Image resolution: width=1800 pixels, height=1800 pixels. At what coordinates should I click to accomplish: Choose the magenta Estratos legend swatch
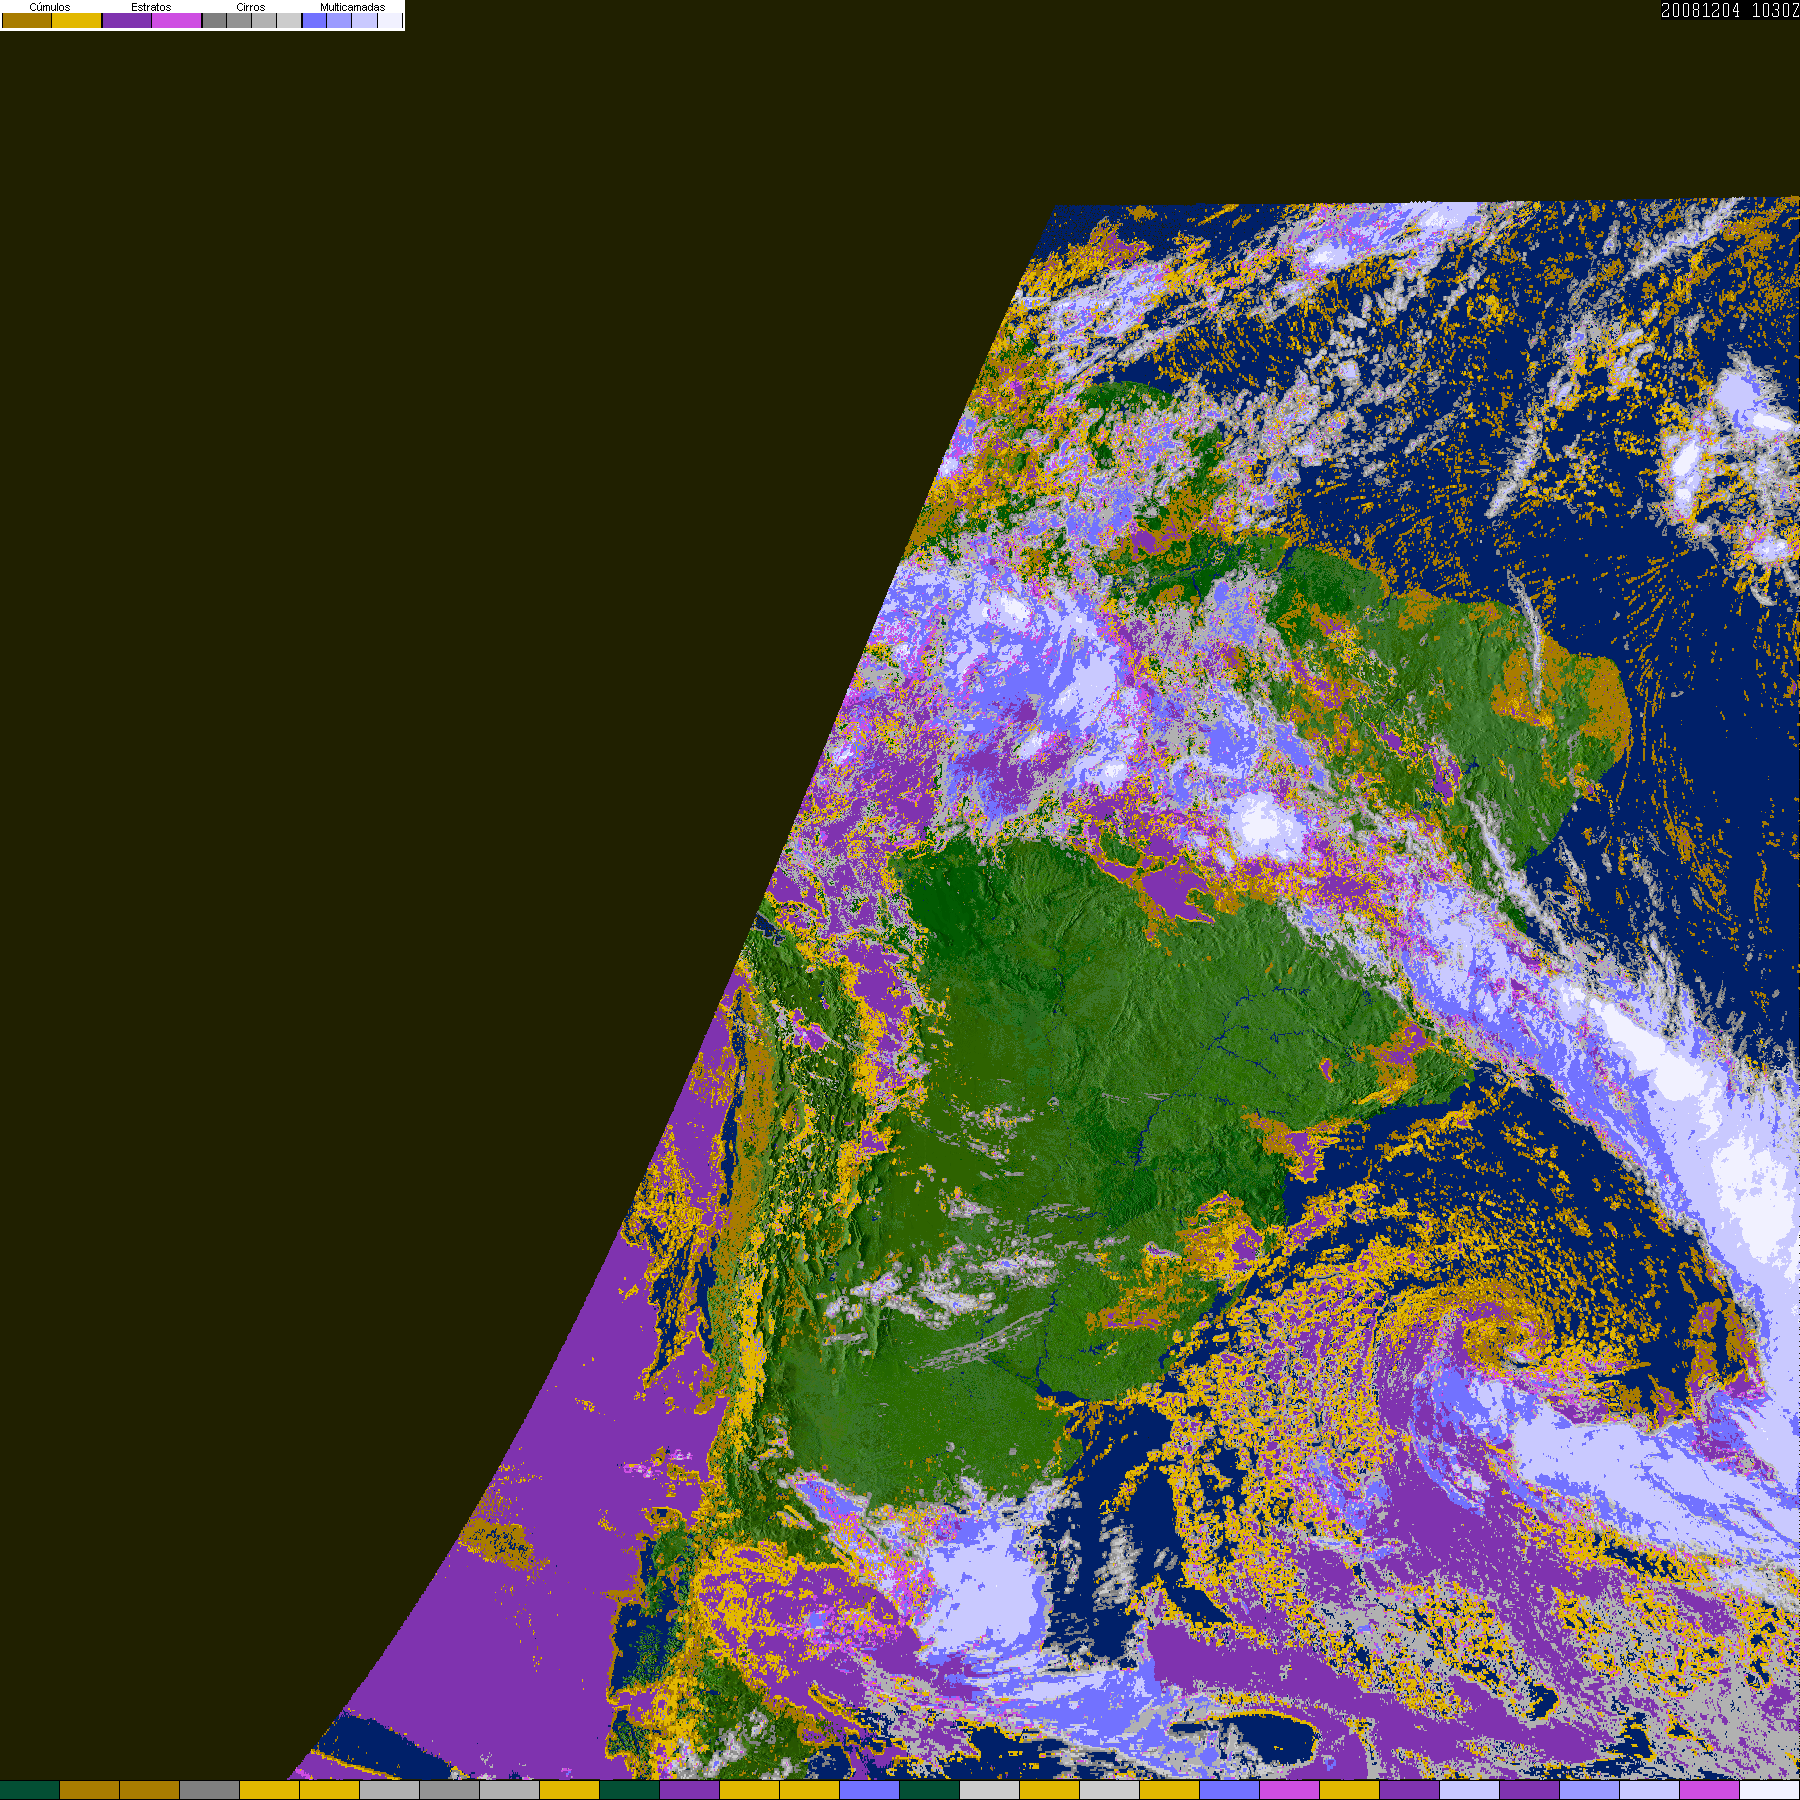(x=177, y=21)
